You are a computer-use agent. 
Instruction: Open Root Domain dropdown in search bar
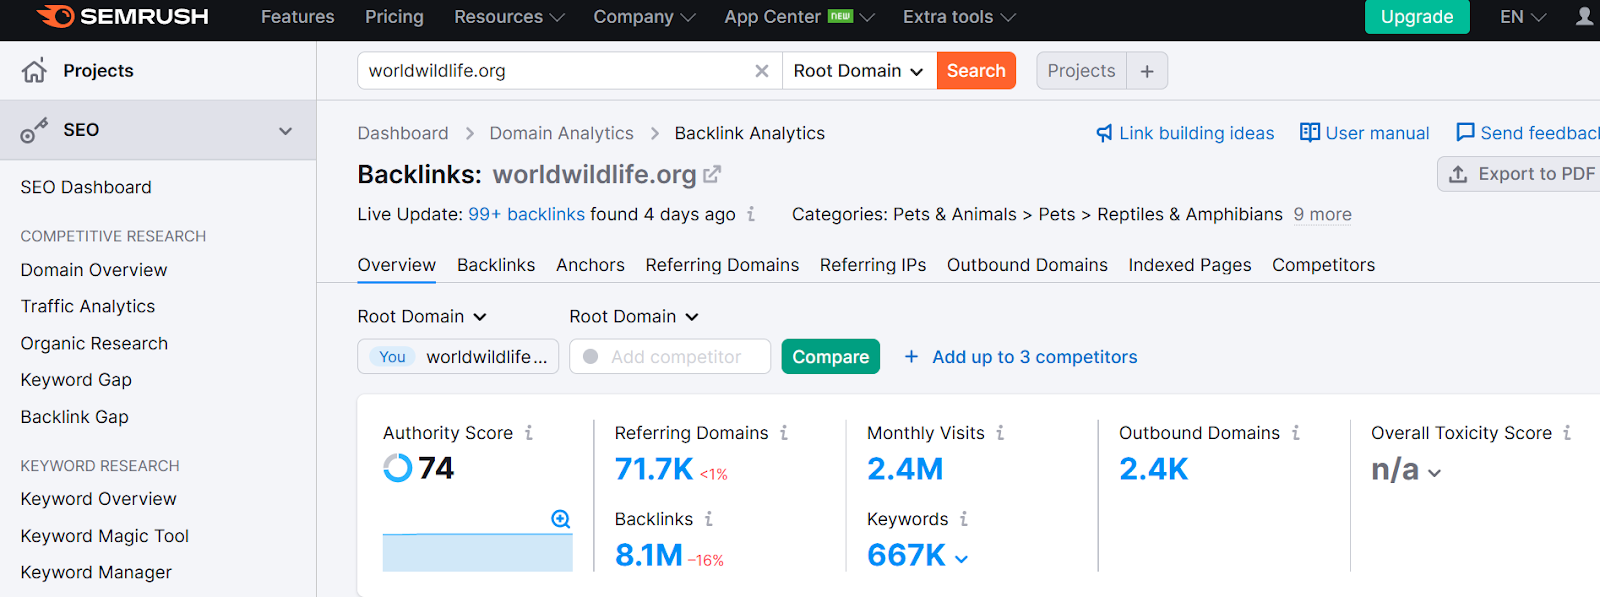coord(859,71)
